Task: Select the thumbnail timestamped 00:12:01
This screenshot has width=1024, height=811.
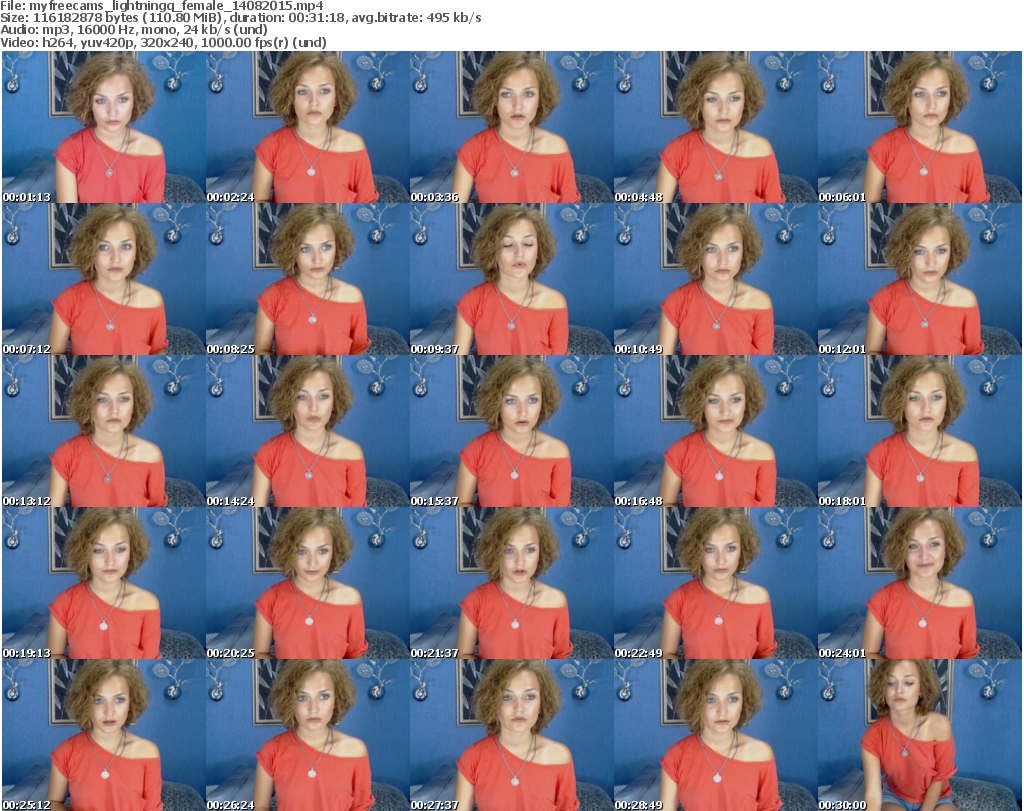Action: [920, 279]
